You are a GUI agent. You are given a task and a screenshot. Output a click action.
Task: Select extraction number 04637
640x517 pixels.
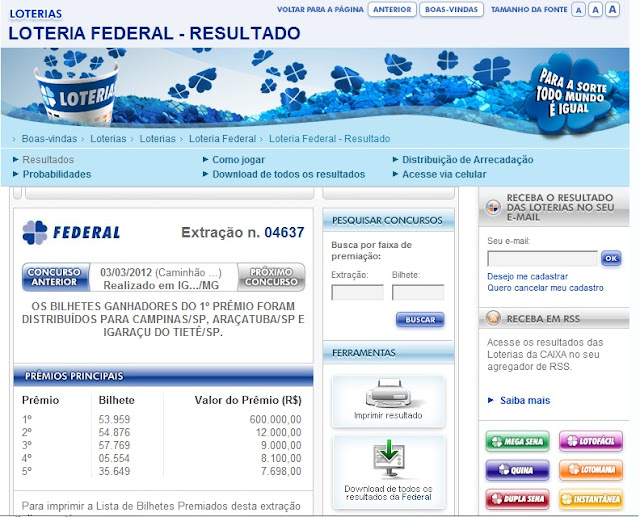pos(284,233)
